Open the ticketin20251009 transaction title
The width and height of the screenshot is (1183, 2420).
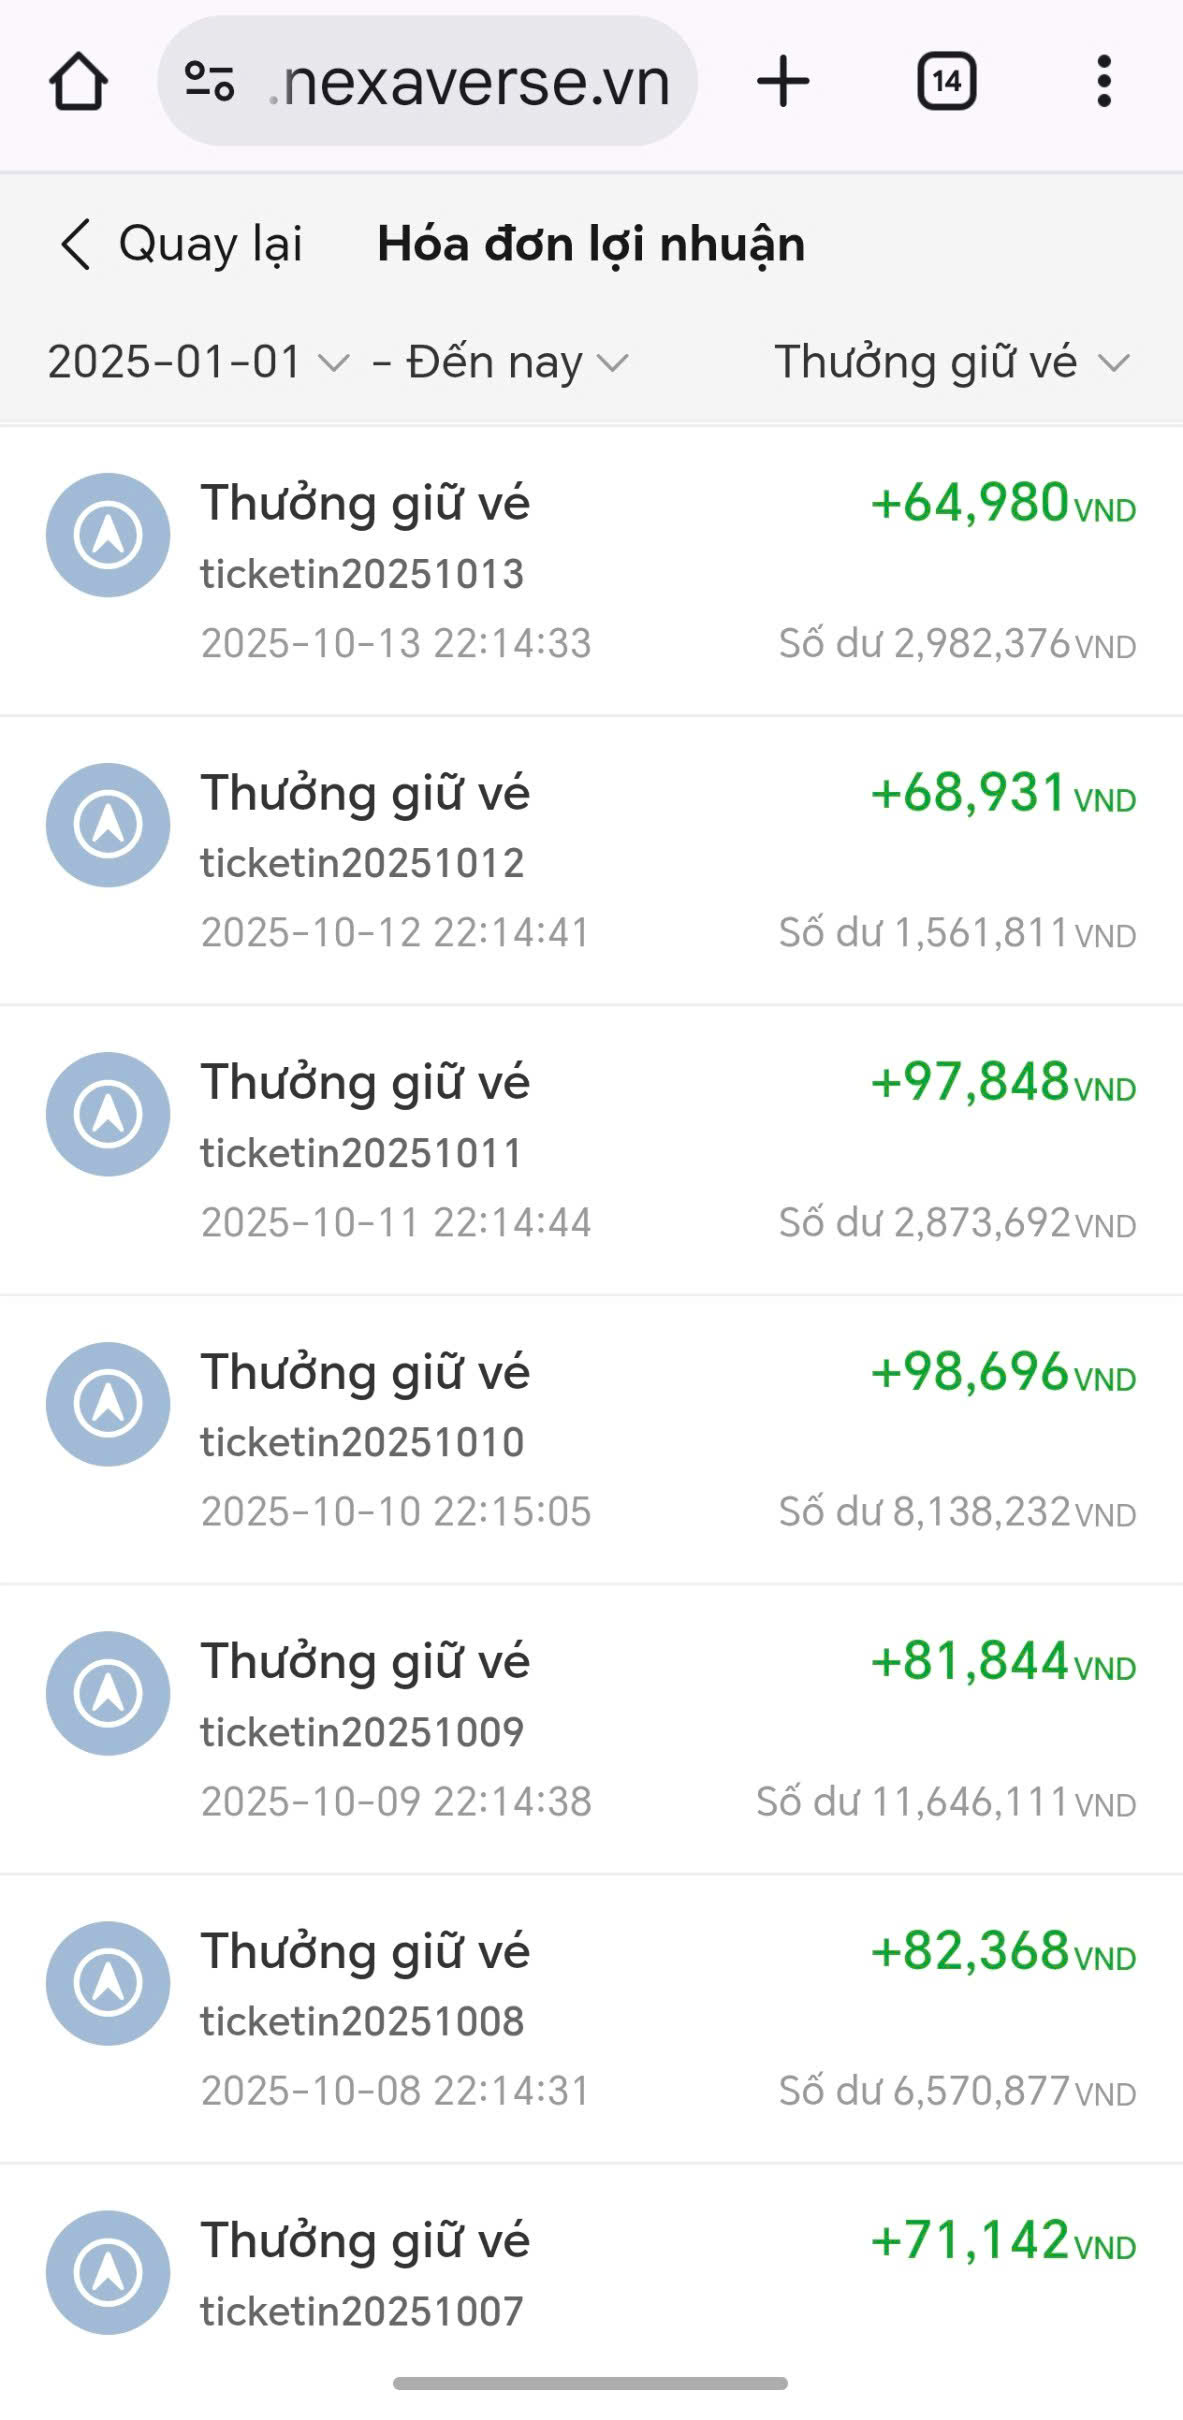click(x=365, y=1662)
